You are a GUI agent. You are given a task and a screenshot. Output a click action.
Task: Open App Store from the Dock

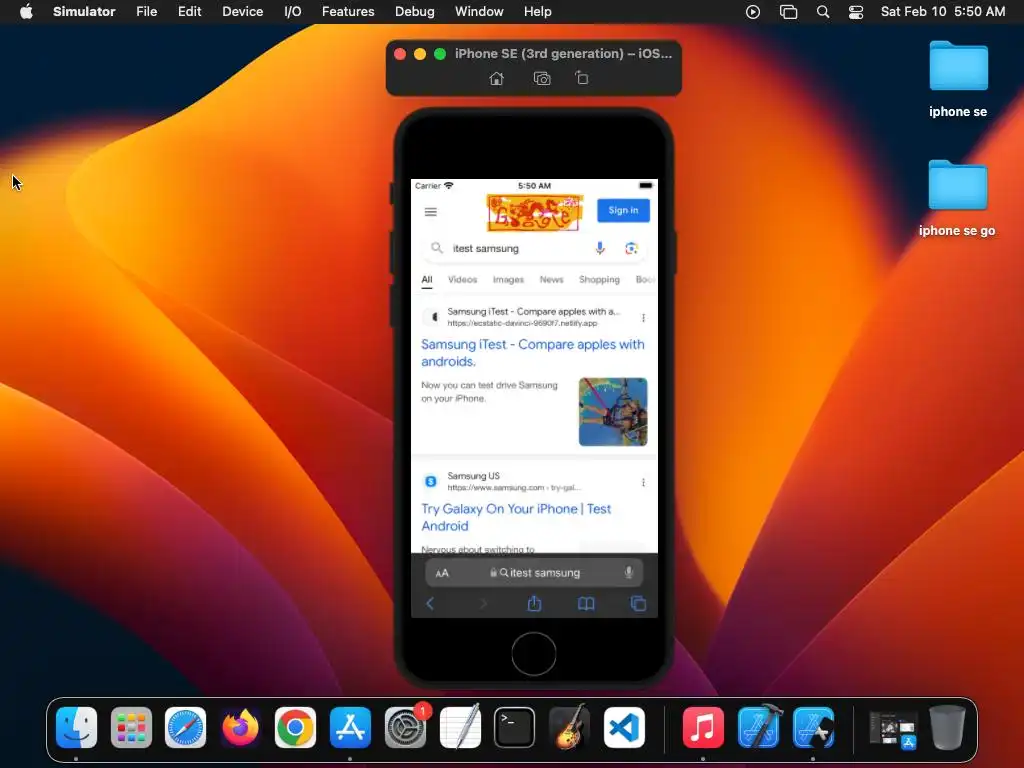point(350,727)
